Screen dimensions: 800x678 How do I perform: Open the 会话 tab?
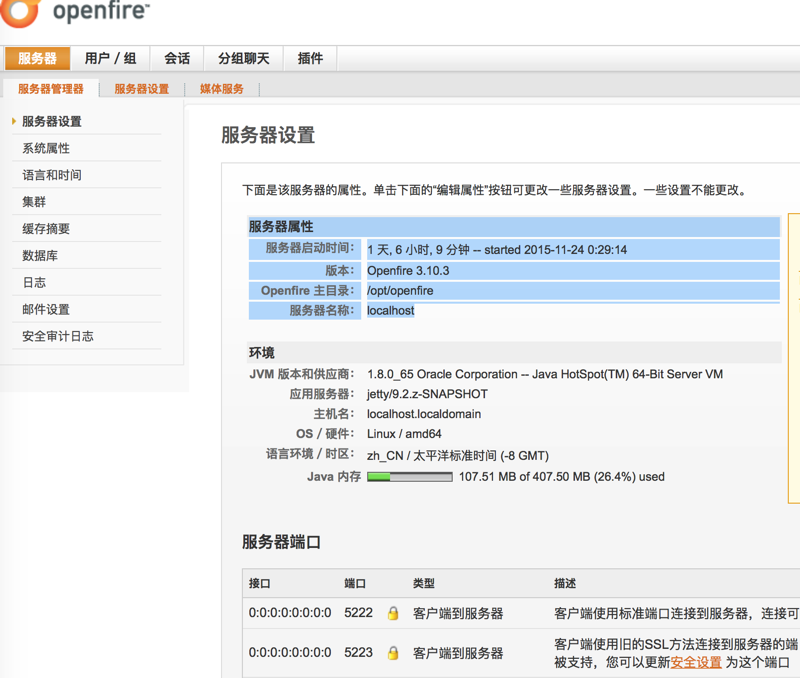pos(177,58)
